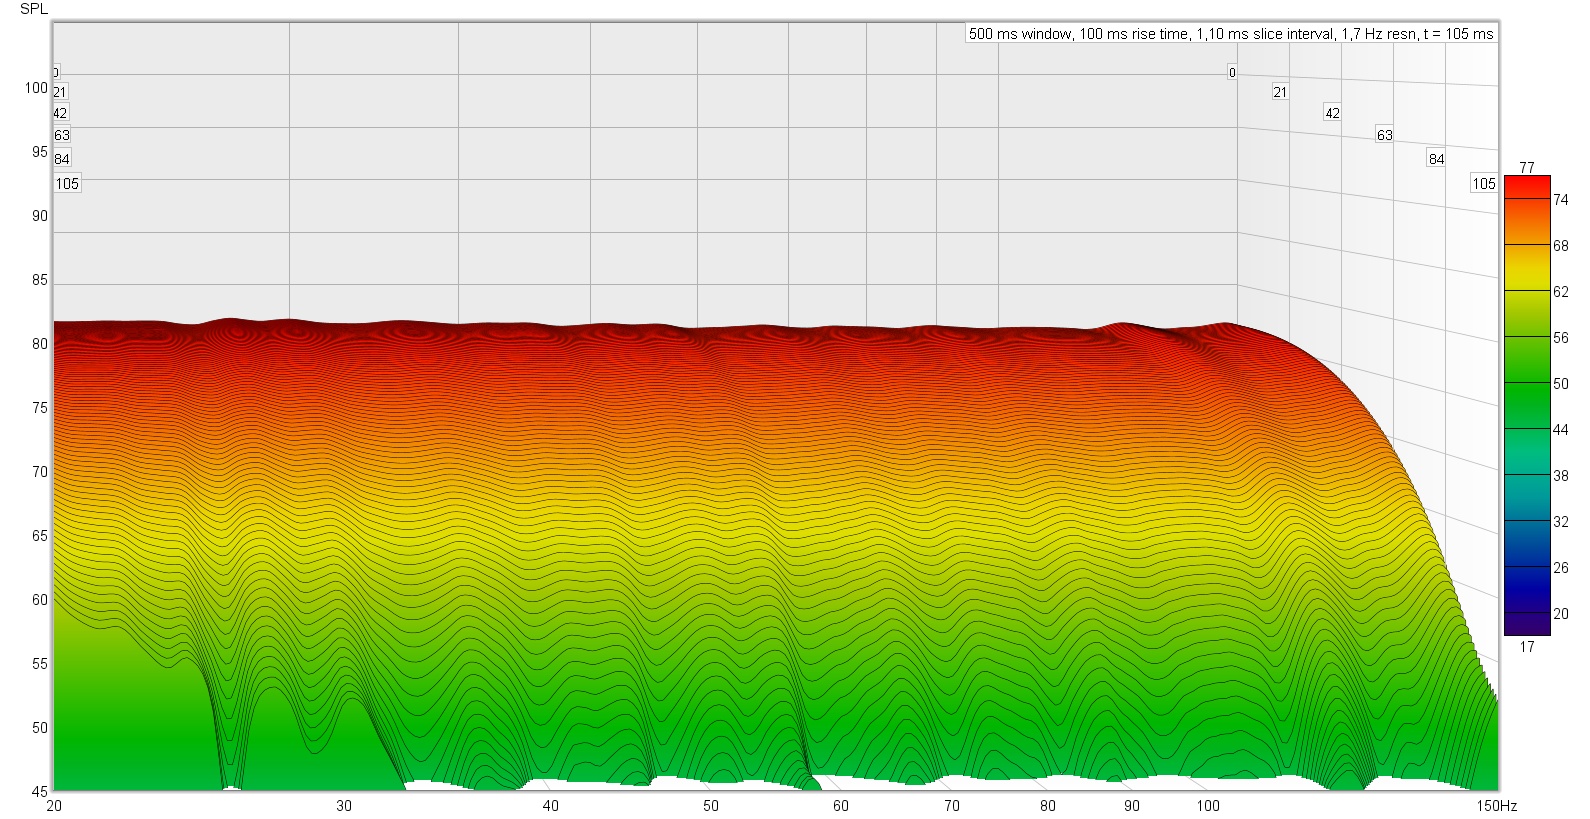Click the 75 SPL axis label
1590x819 pixels.
[x=40, y=408]
